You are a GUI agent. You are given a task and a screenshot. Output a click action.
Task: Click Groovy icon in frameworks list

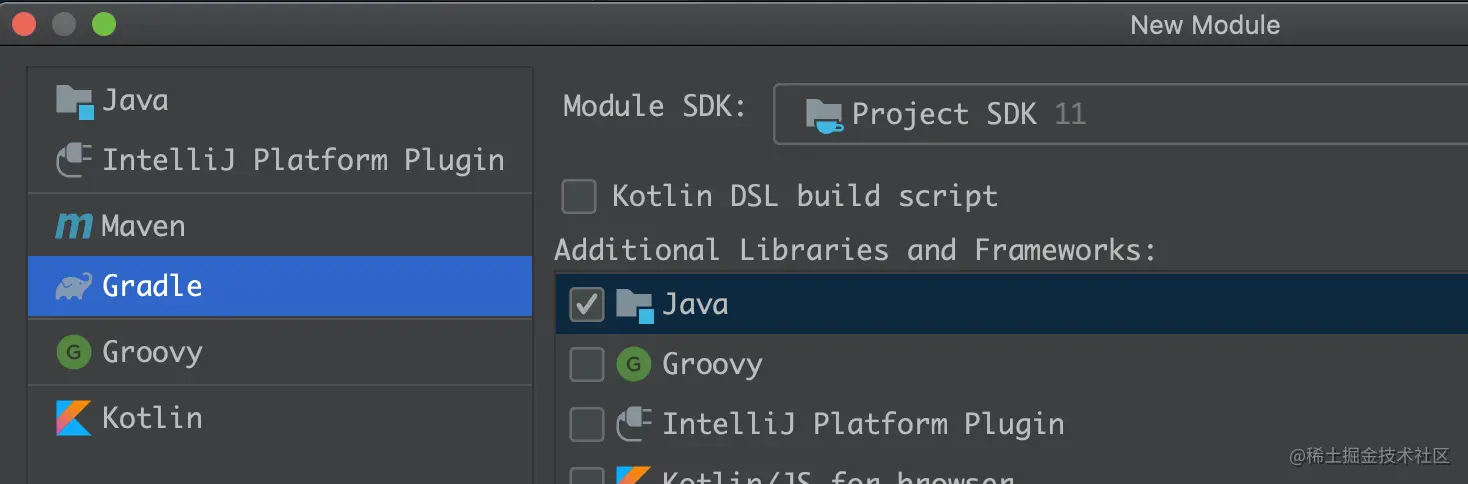(633, 364)
